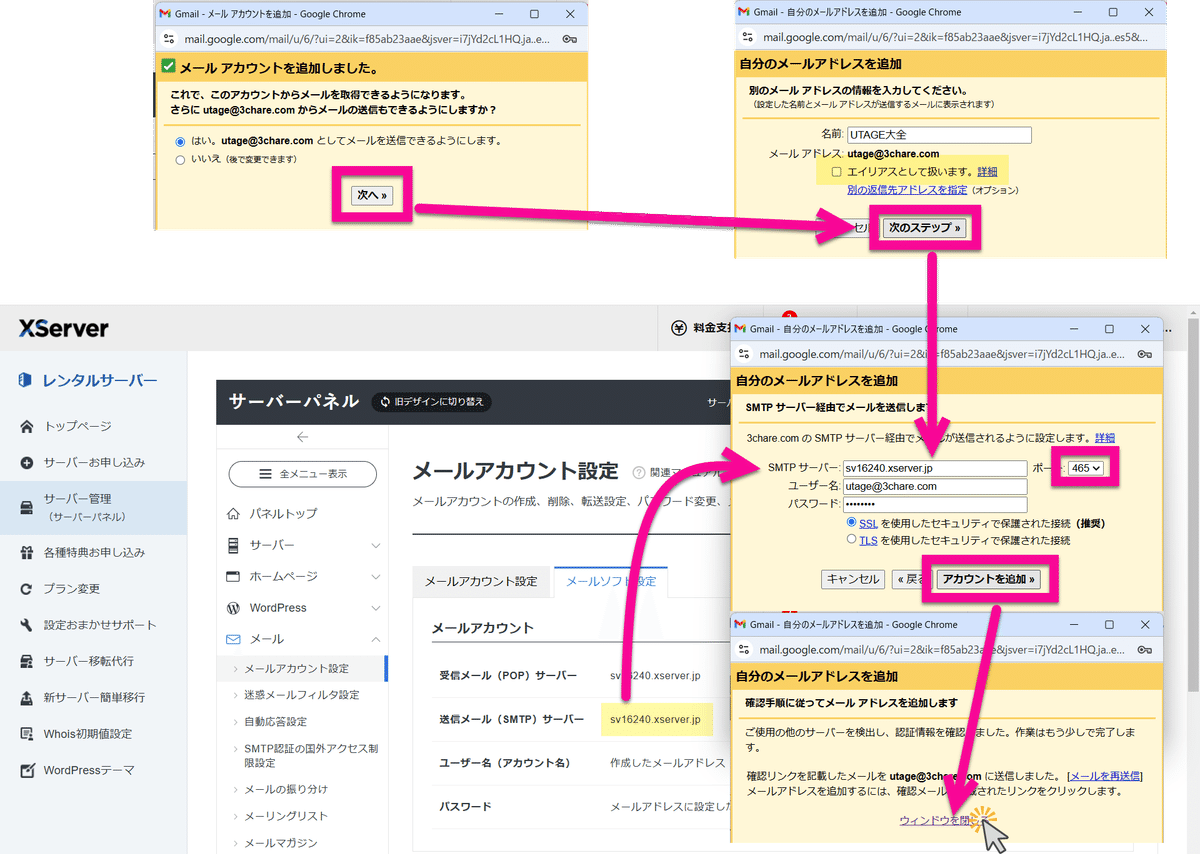Open 詳細 link in SMTP settings description
This screenshot has width=1200, height=854.
click(1105, 438)
